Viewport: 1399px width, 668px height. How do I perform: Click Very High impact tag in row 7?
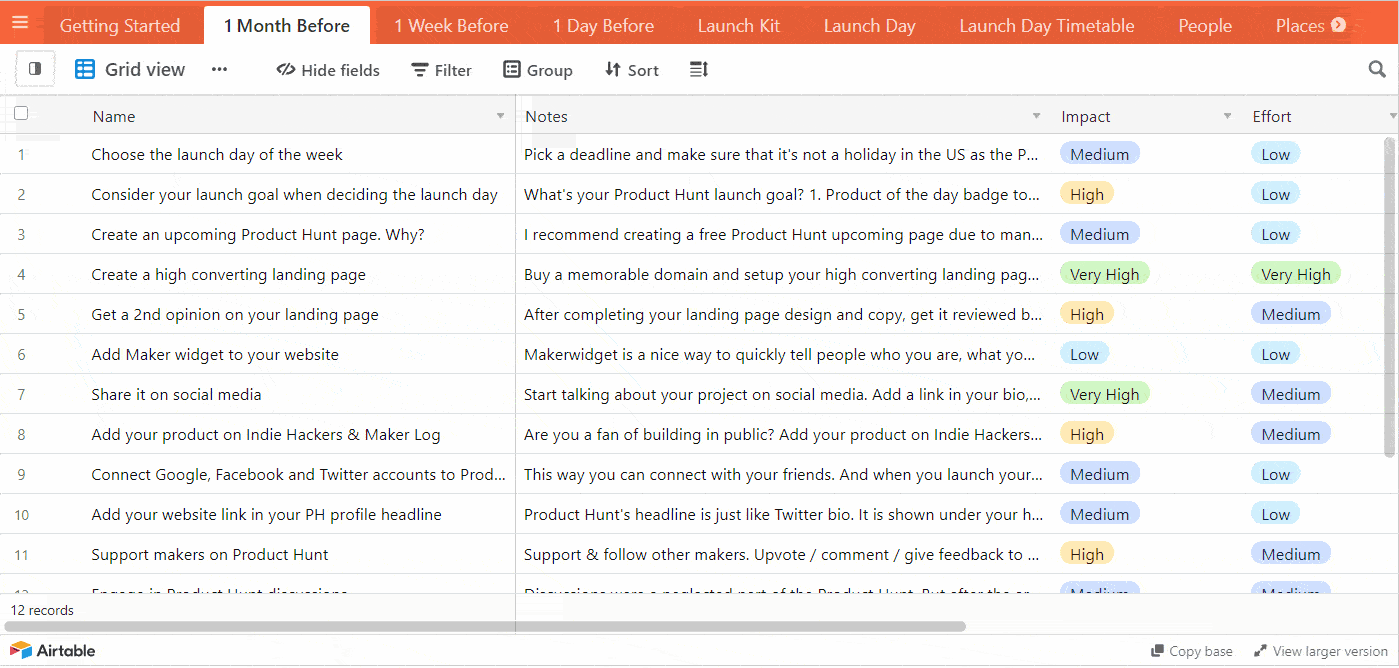click(x=1104, y=394)
